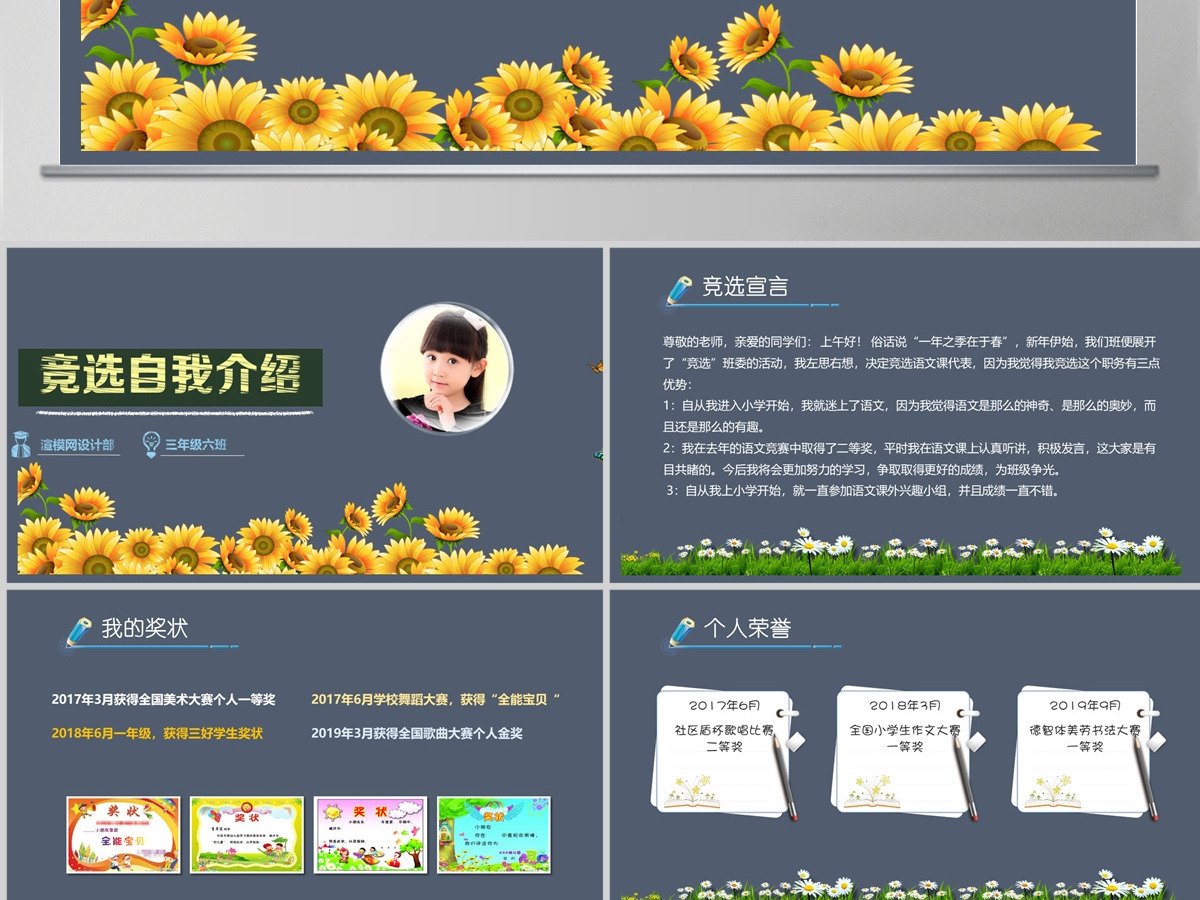Click the pencil icon beside 我的奖状 heading

coord(79,632)
